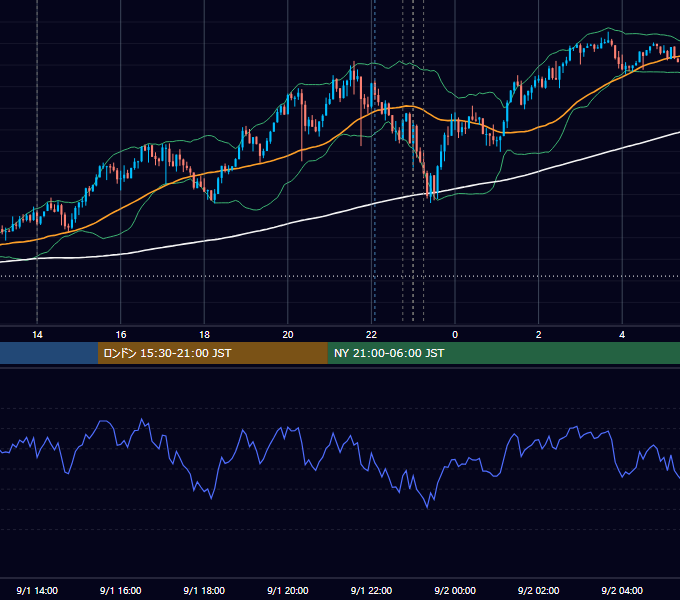Click the London 15:30-21:00 JST session bar
This screenshot has width=680, height=600.
click(x=212, y=353)
